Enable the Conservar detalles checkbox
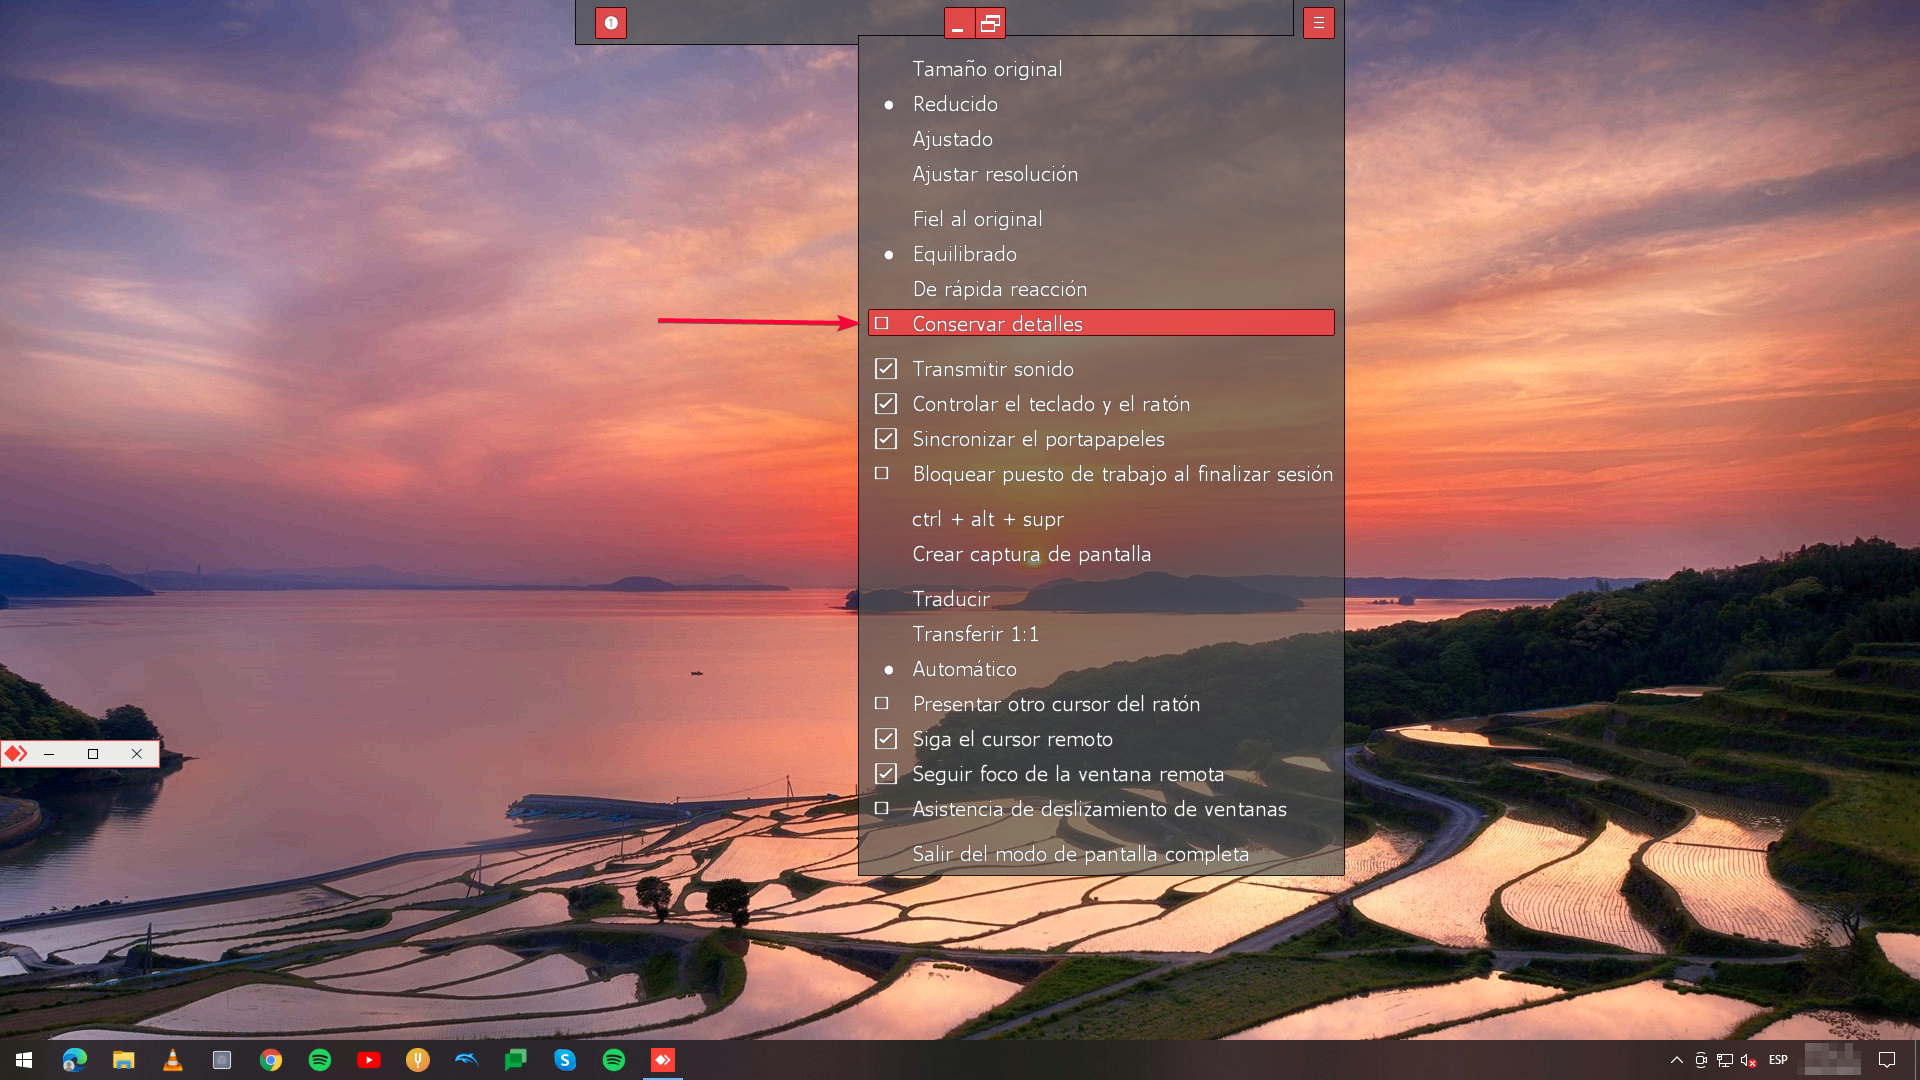The height and width of the screenshot is (1080, 1920). tap(882, 323)
